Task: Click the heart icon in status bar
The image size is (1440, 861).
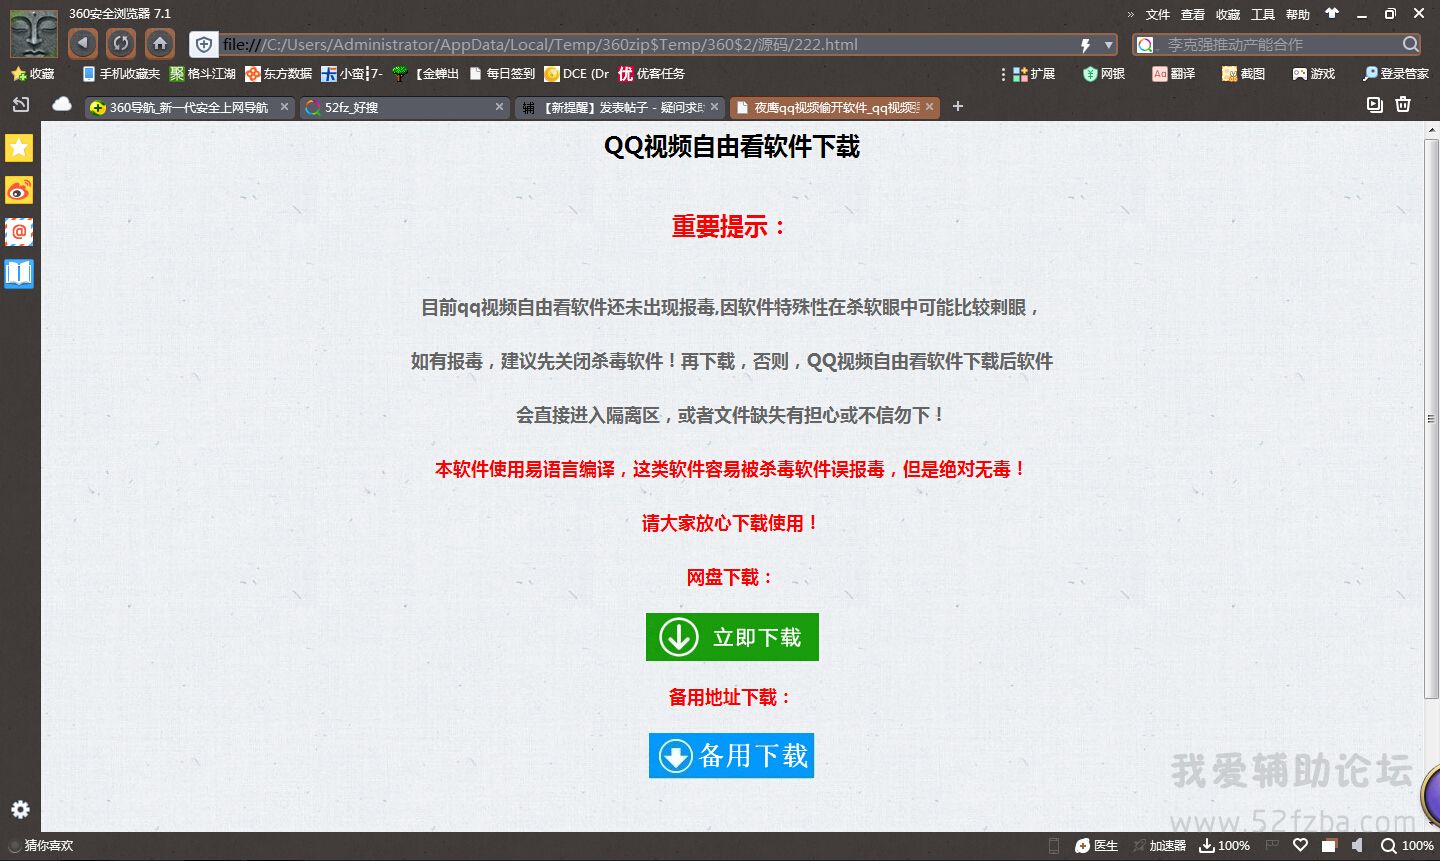Action: click(x=1300, y=846)
